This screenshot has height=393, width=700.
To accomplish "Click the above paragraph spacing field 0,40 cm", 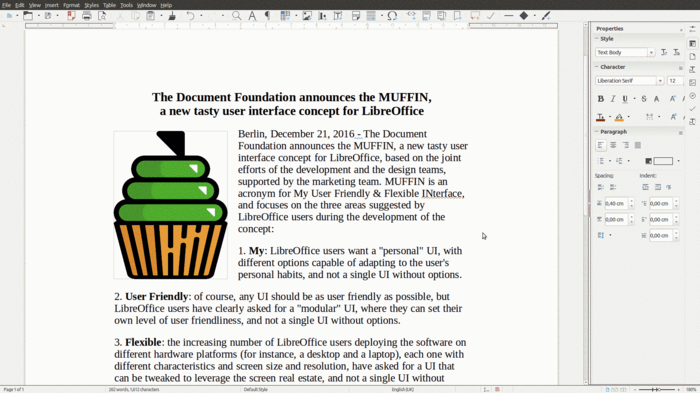I will click(x=616, y=204).
